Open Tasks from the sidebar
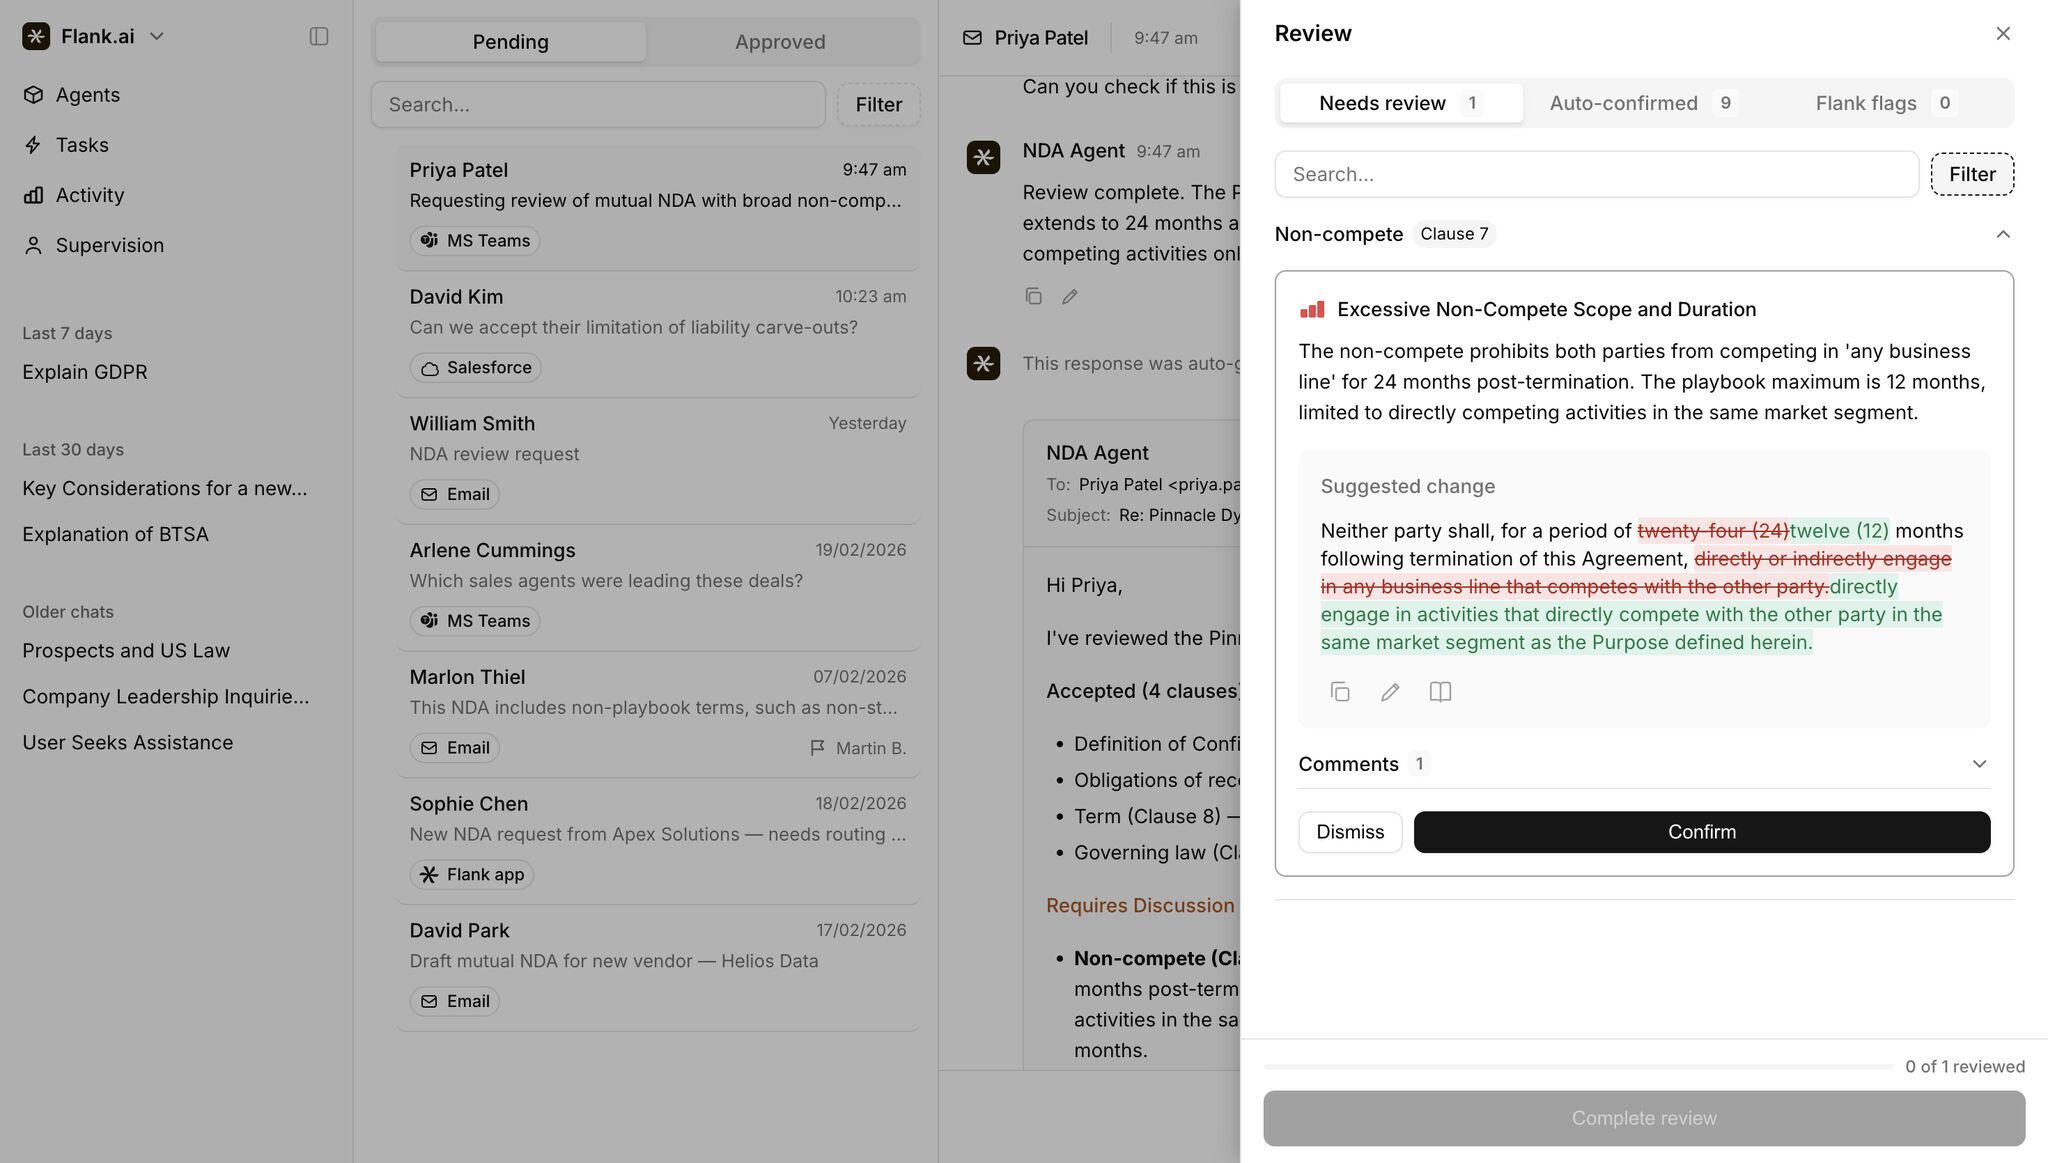 (82, 145)
